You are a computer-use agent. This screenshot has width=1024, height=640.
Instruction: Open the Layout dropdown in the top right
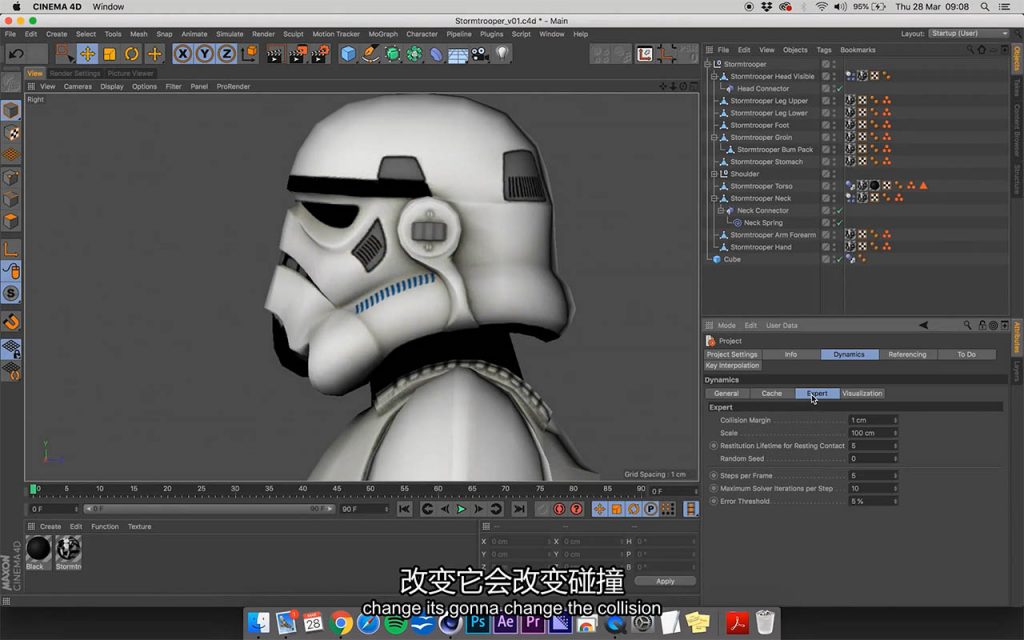coord(969,33)
